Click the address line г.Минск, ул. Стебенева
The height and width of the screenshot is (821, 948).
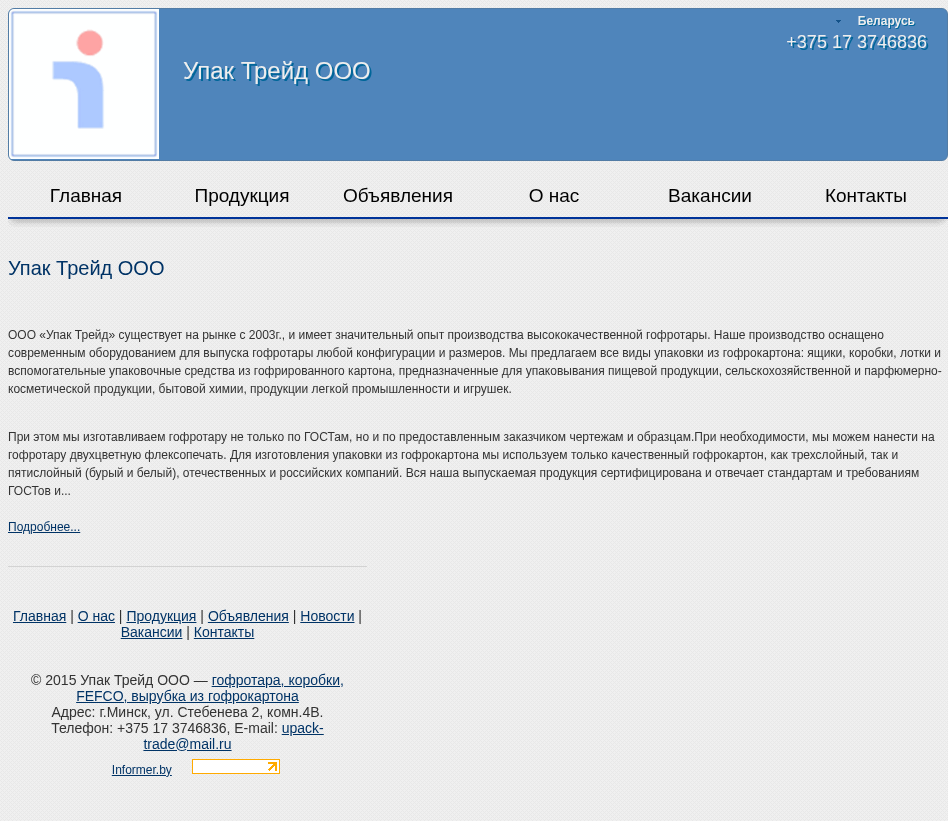[187, 712]
